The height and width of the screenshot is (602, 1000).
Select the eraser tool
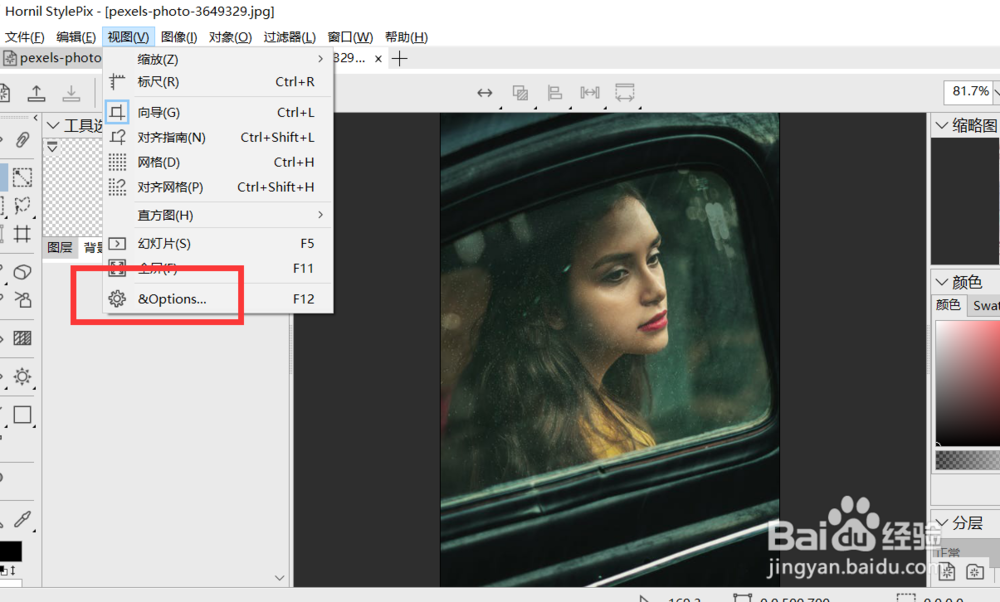coord(22,272)
